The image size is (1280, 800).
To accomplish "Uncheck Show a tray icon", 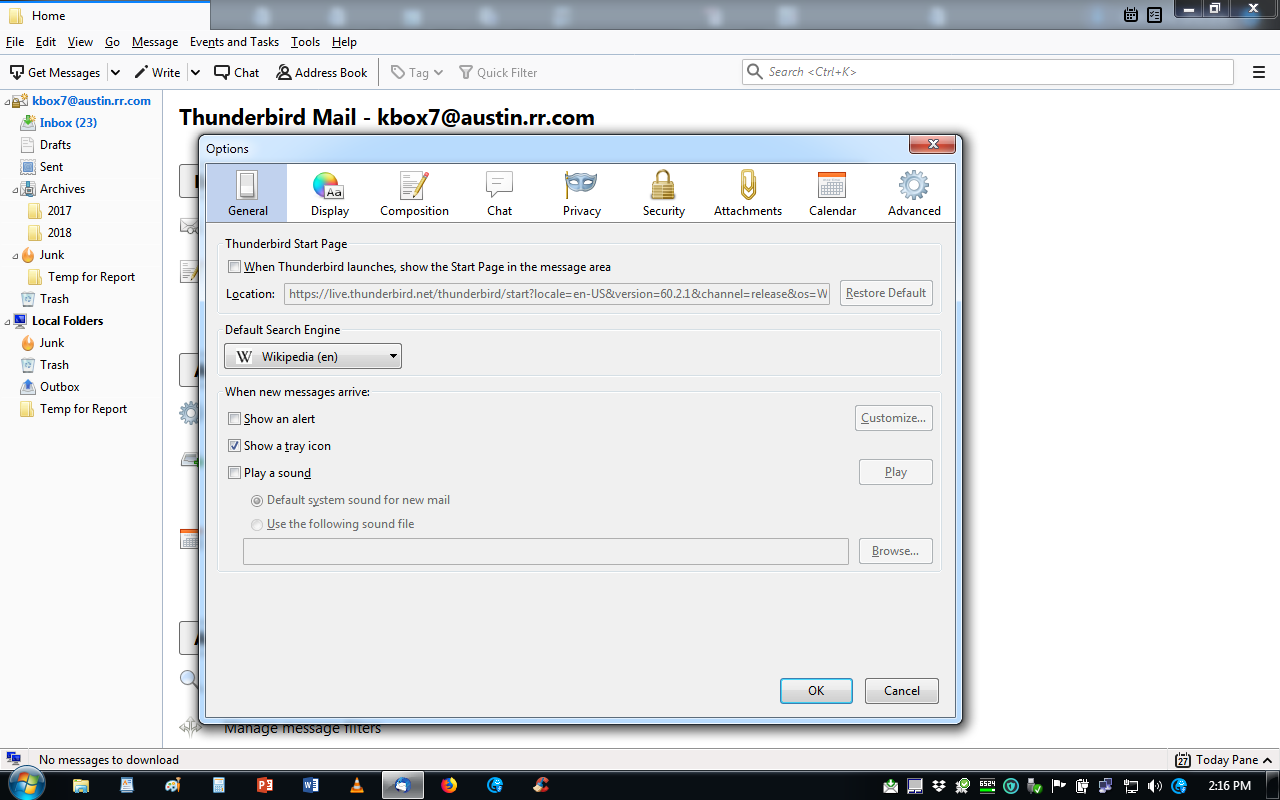I will [234, 446].
